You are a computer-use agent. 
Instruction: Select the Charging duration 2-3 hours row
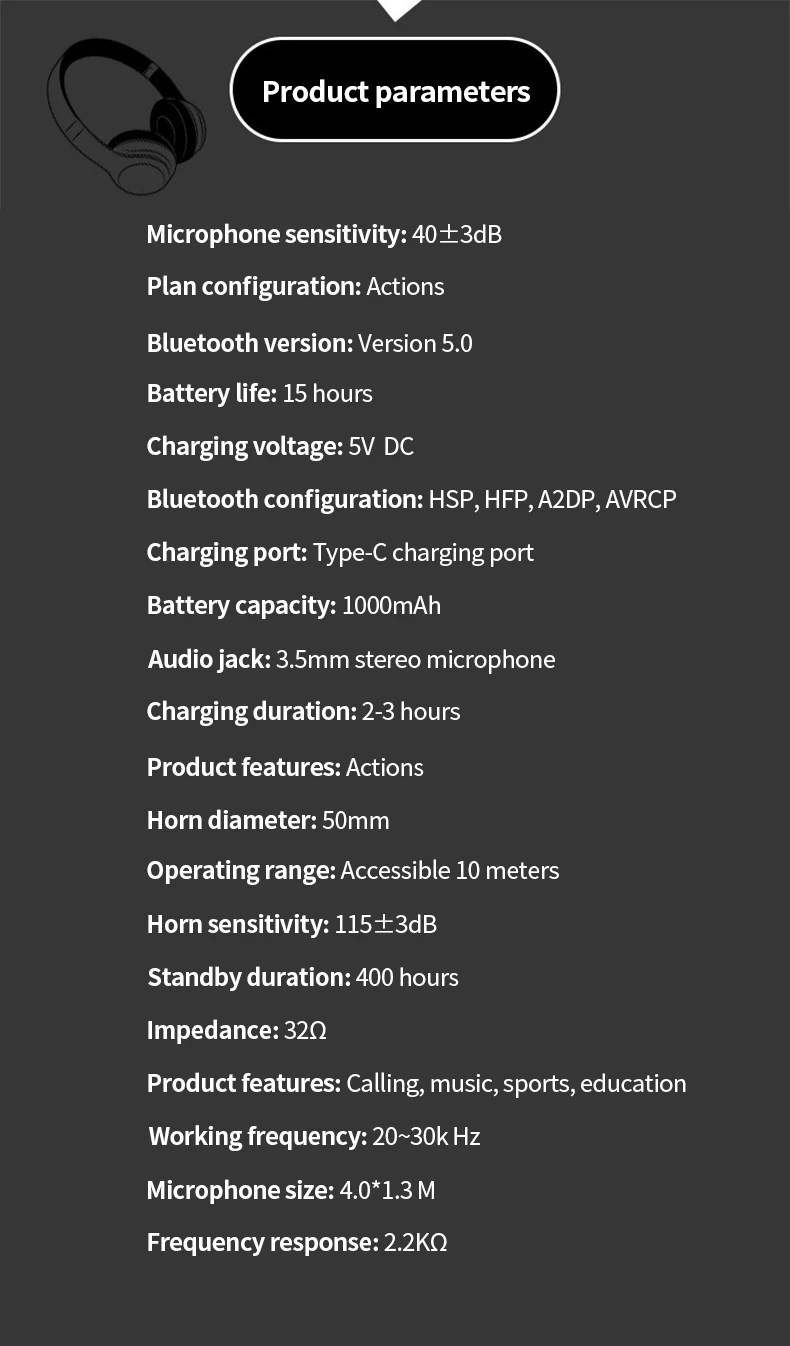click(303, 712)
